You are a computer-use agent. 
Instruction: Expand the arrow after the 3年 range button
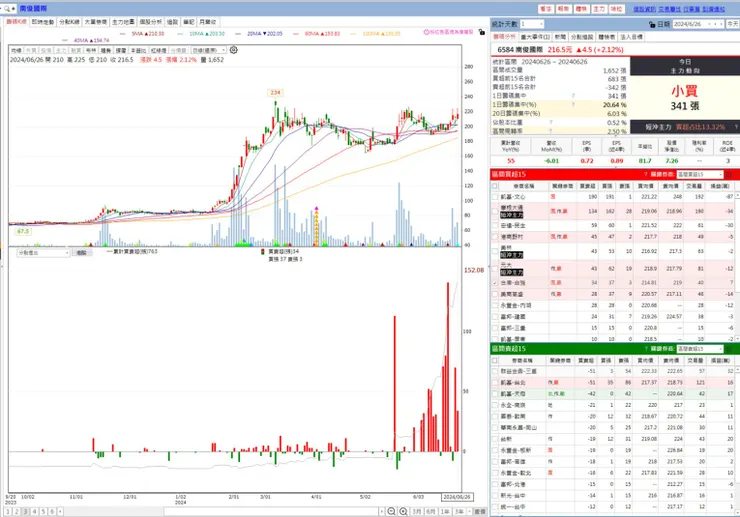click(470, 511)
